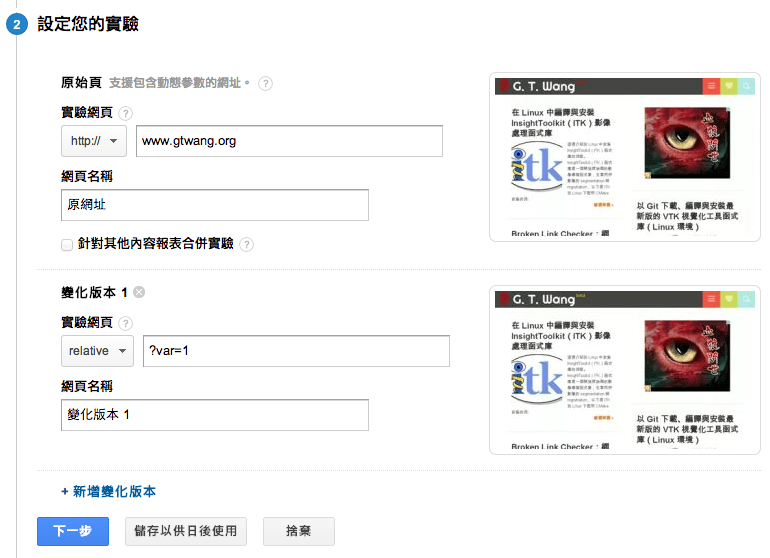This screenshot has height=558, width=770.
Task: Click the 下一步 button
Action: [72, 531]
